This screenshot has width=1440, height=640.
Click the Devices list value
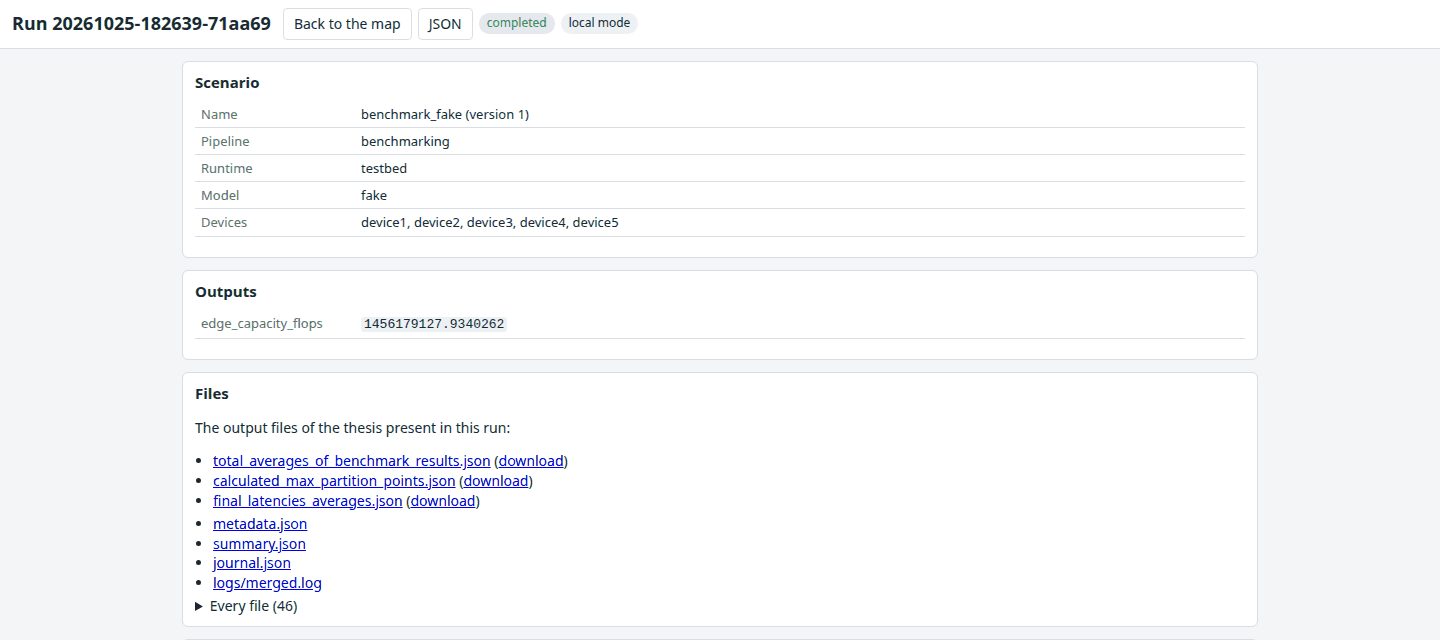490,223
